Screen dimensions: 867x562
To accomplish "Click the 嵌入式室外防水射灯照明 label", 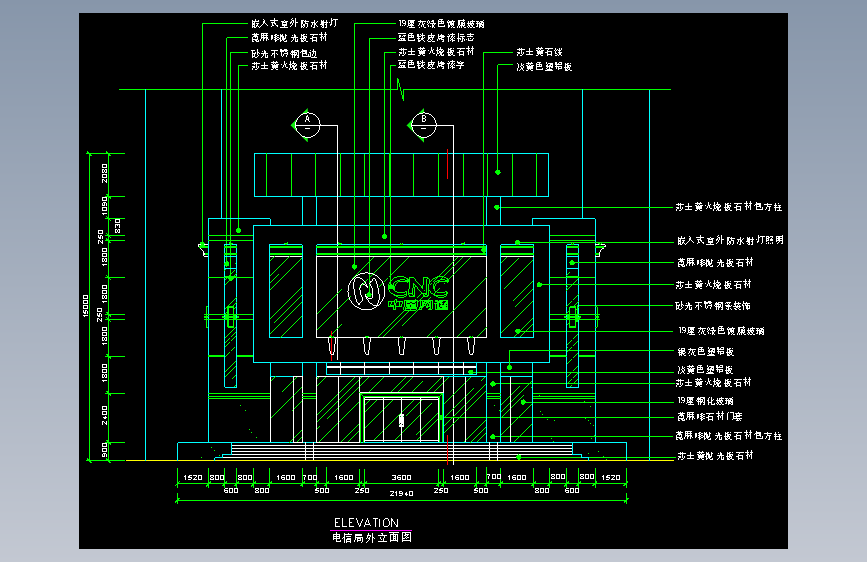I will [730, 240].
